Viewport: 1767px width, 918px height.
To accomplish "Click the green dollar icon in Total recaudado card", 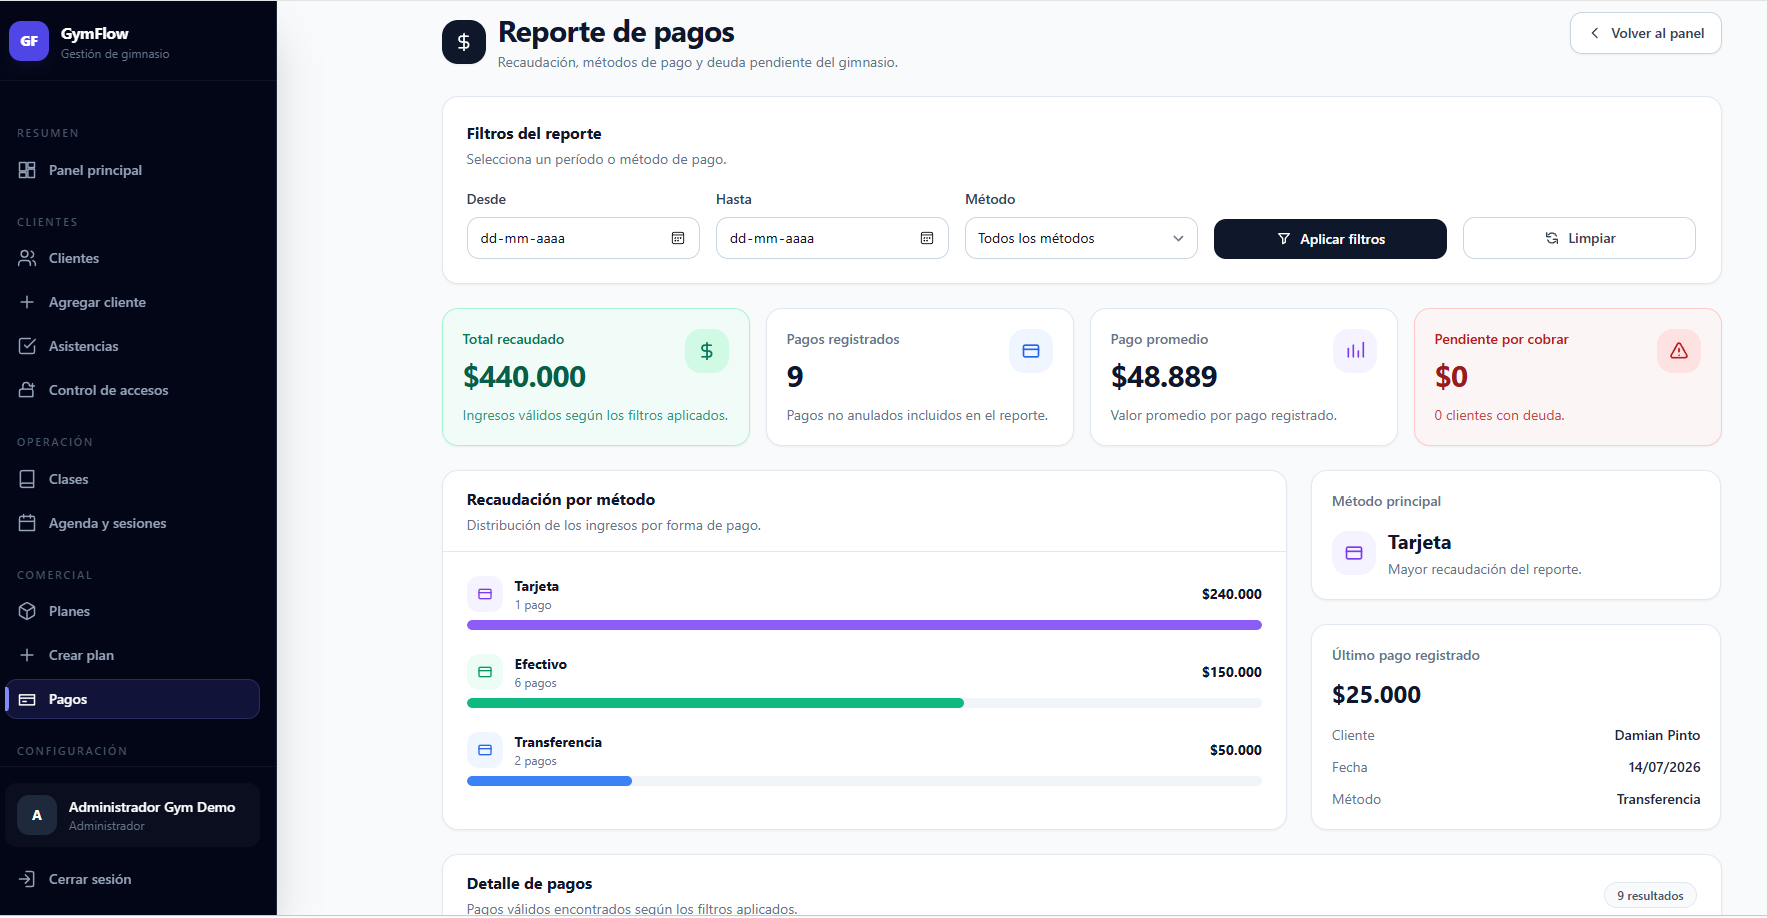I will click(x=707, y=351).
